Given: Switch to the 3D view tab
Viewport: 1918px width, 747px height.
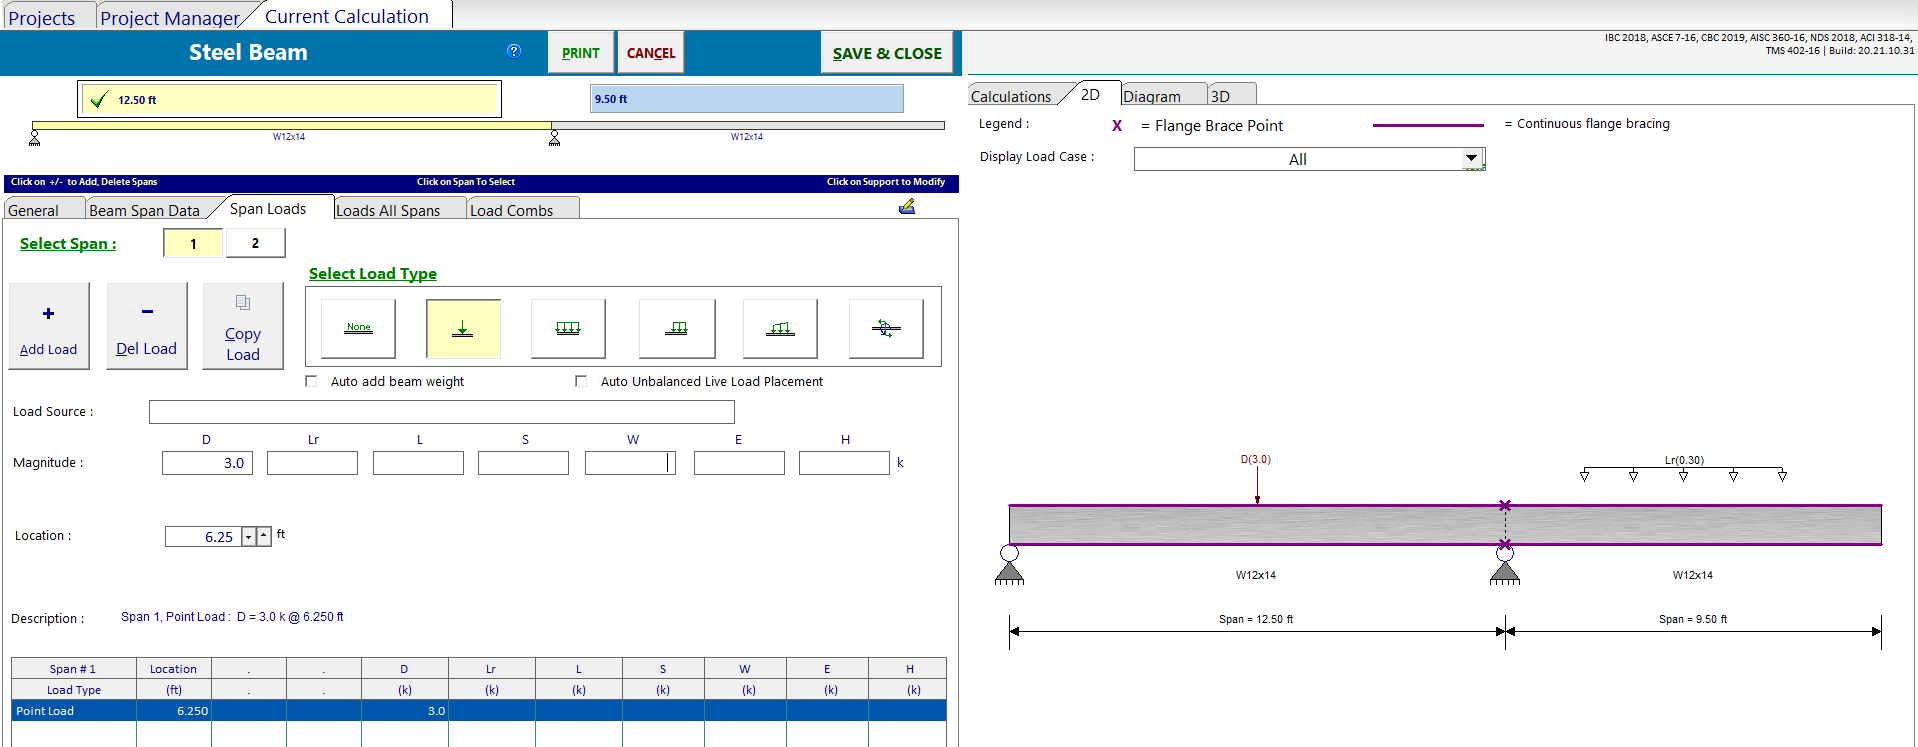Looking at the screenshot, I should [1220, 96].
